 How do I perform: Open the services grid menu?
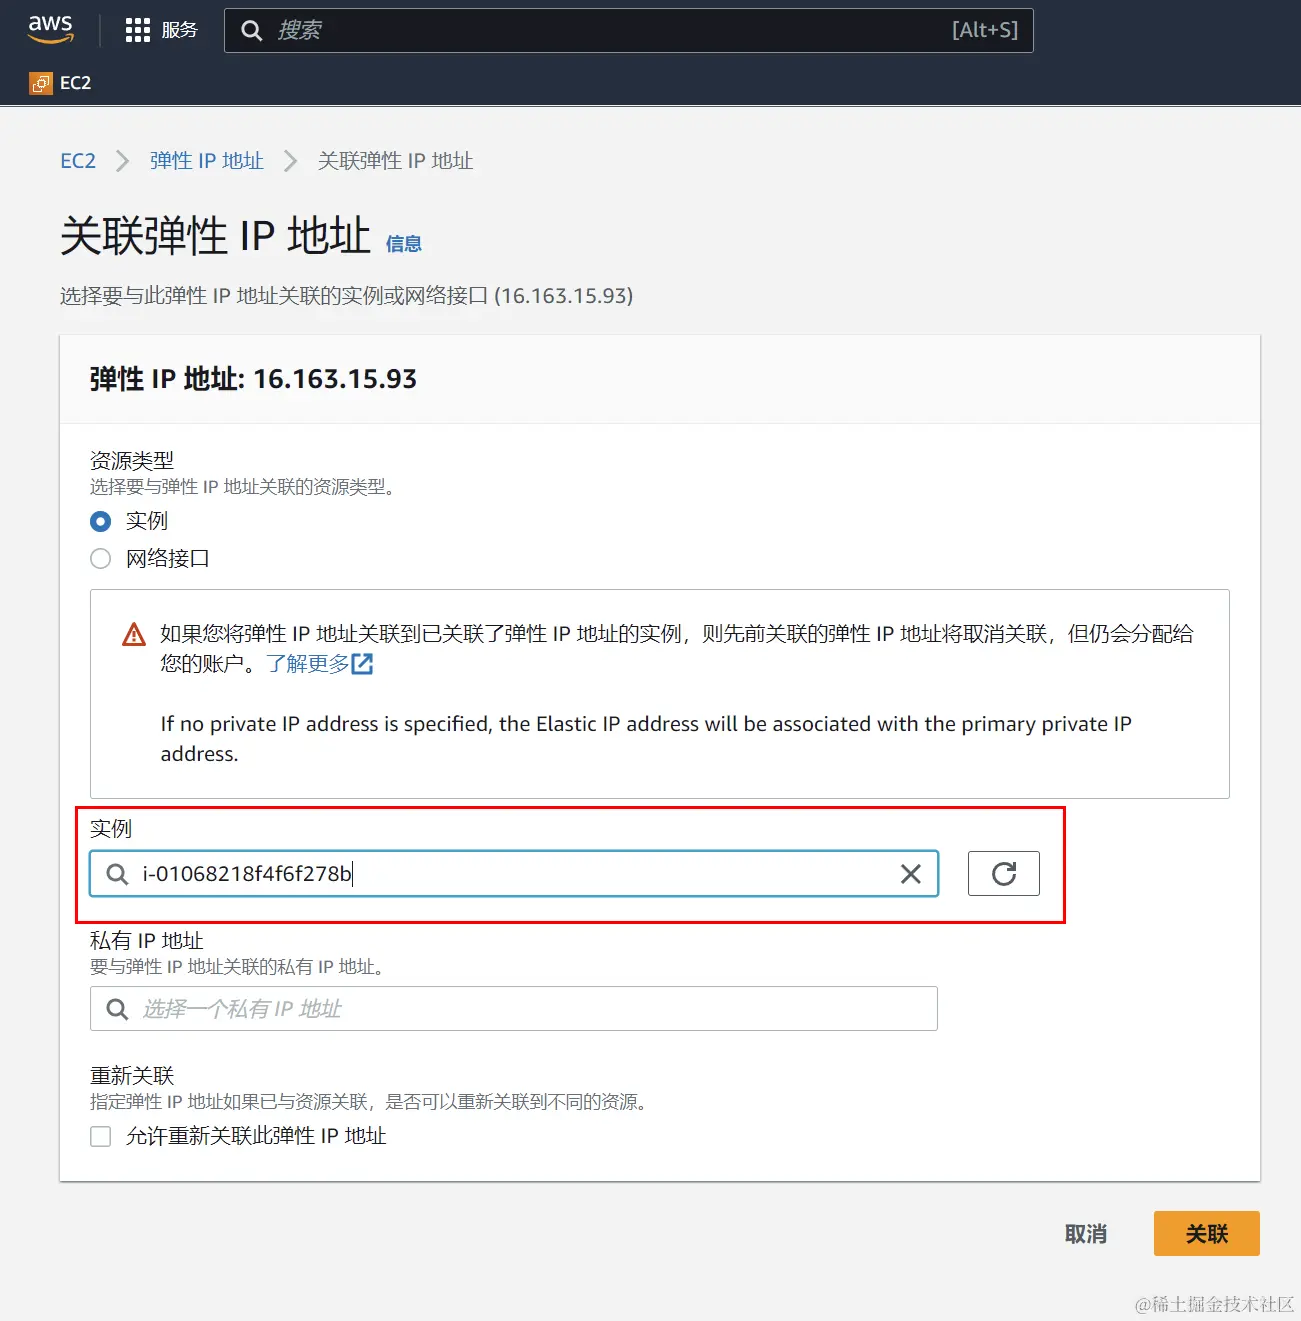point(137,30)
